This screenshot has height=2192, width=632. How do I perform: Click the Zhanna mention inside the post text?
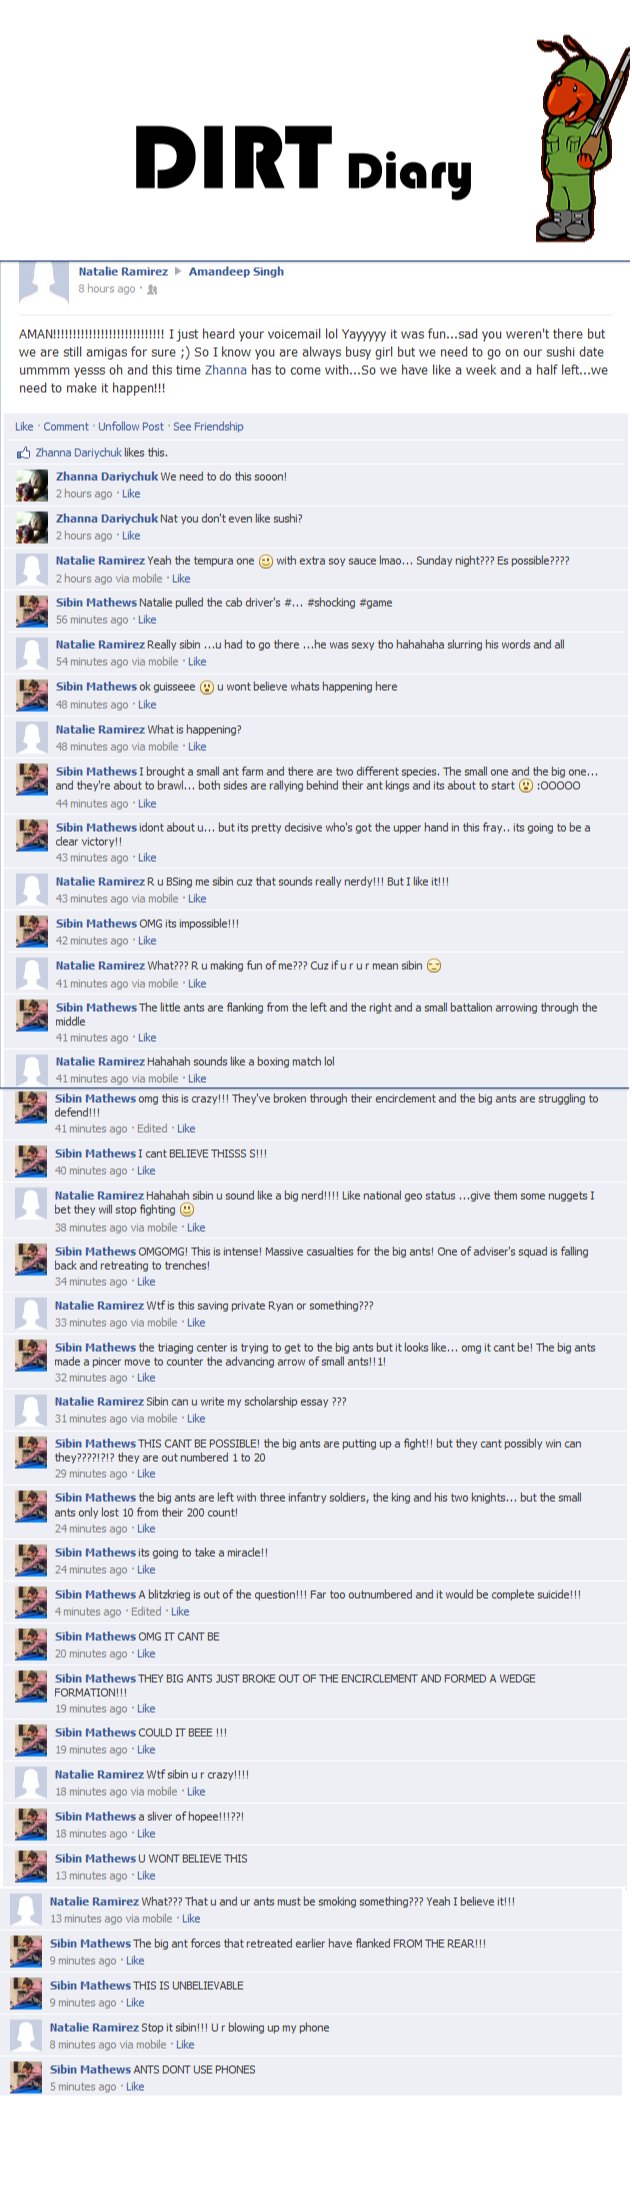coord(226,370)
